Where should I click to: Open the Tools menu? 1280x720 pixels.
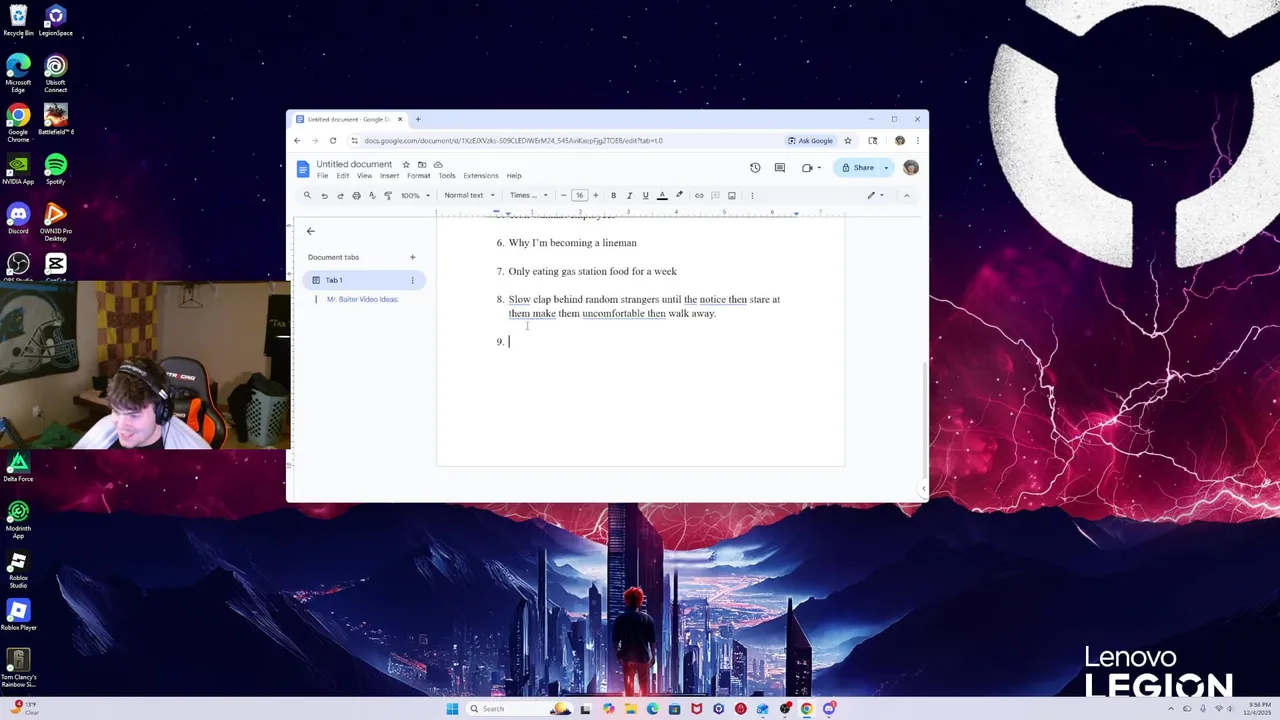(x=446, y=176)
